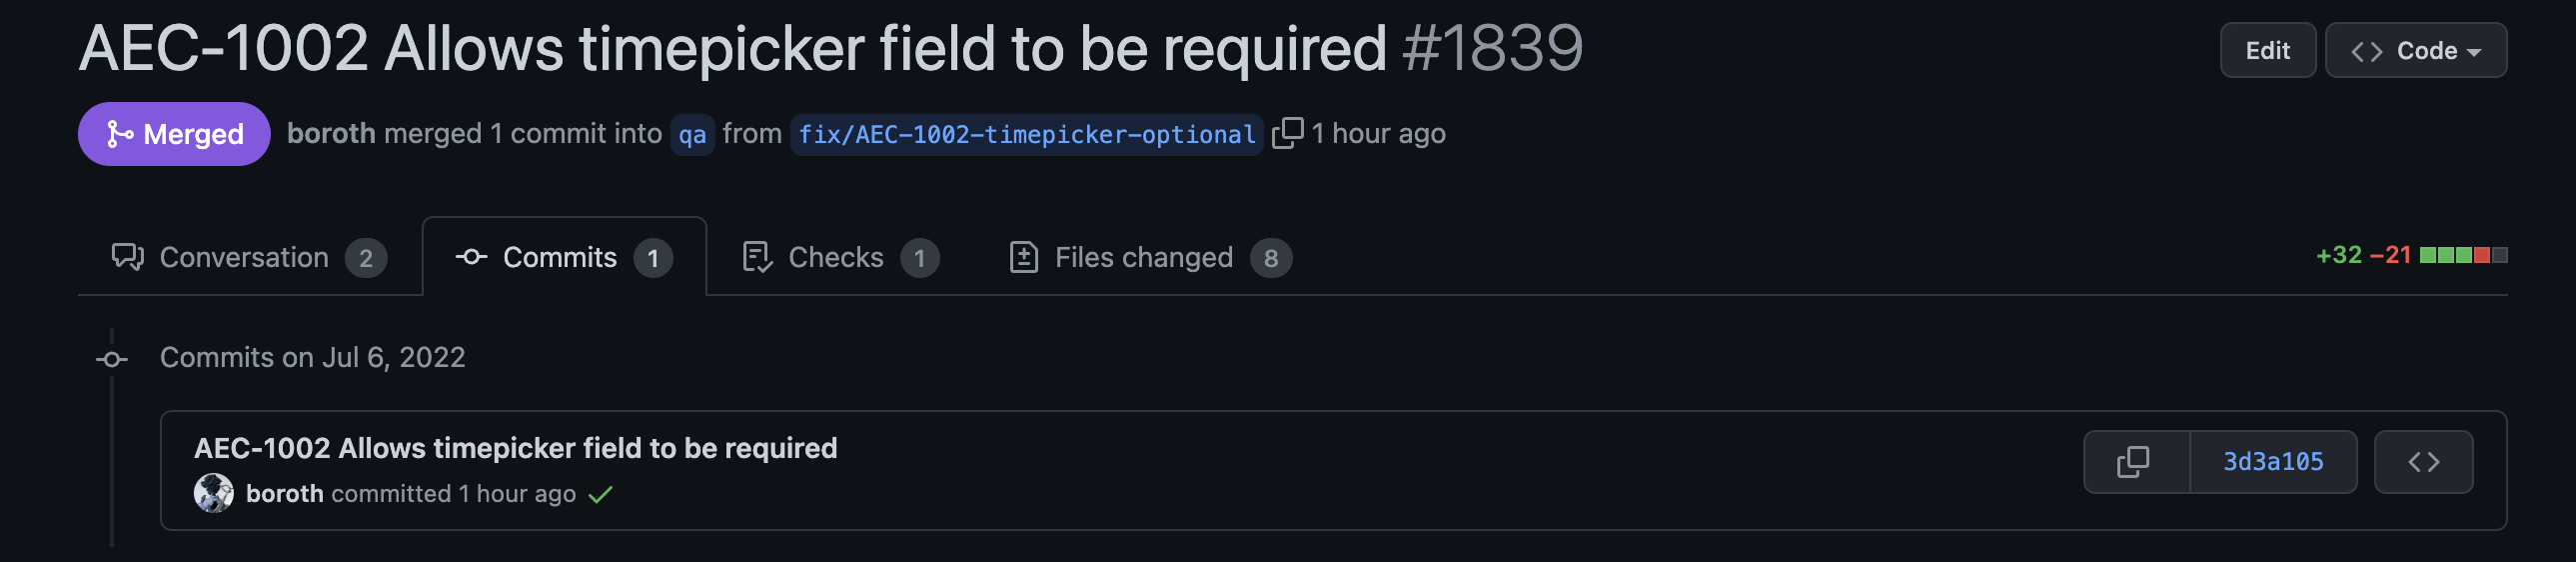The width and height of the screenshot is (2576, 562).
Task: Click the commit timeline marker icon
Action: point(112,359)
